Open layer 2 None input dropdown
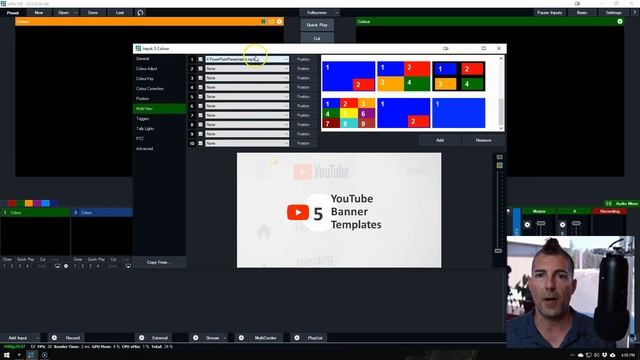Viewport: 640px width, 360px height. pyautogui.click(x=247, y=69)
